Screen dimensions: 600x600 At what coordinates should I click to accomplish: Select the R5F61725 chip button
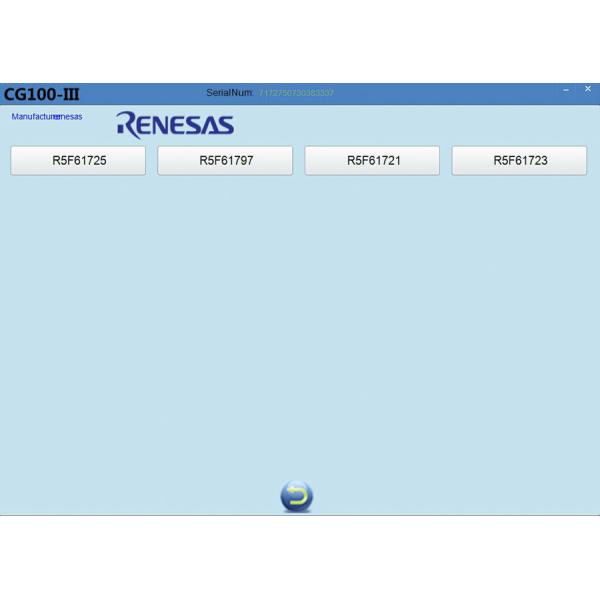(x=78, y=160)
